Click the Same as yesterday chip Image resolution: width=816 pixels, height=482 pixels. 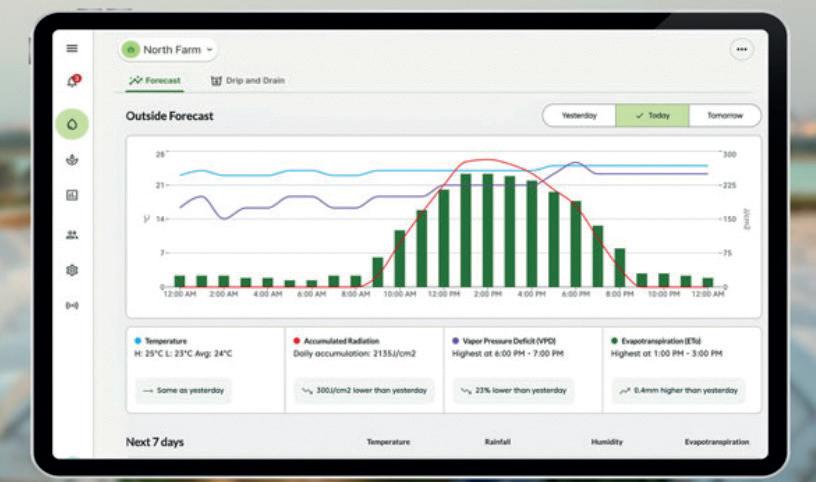(x=184, y=390)
